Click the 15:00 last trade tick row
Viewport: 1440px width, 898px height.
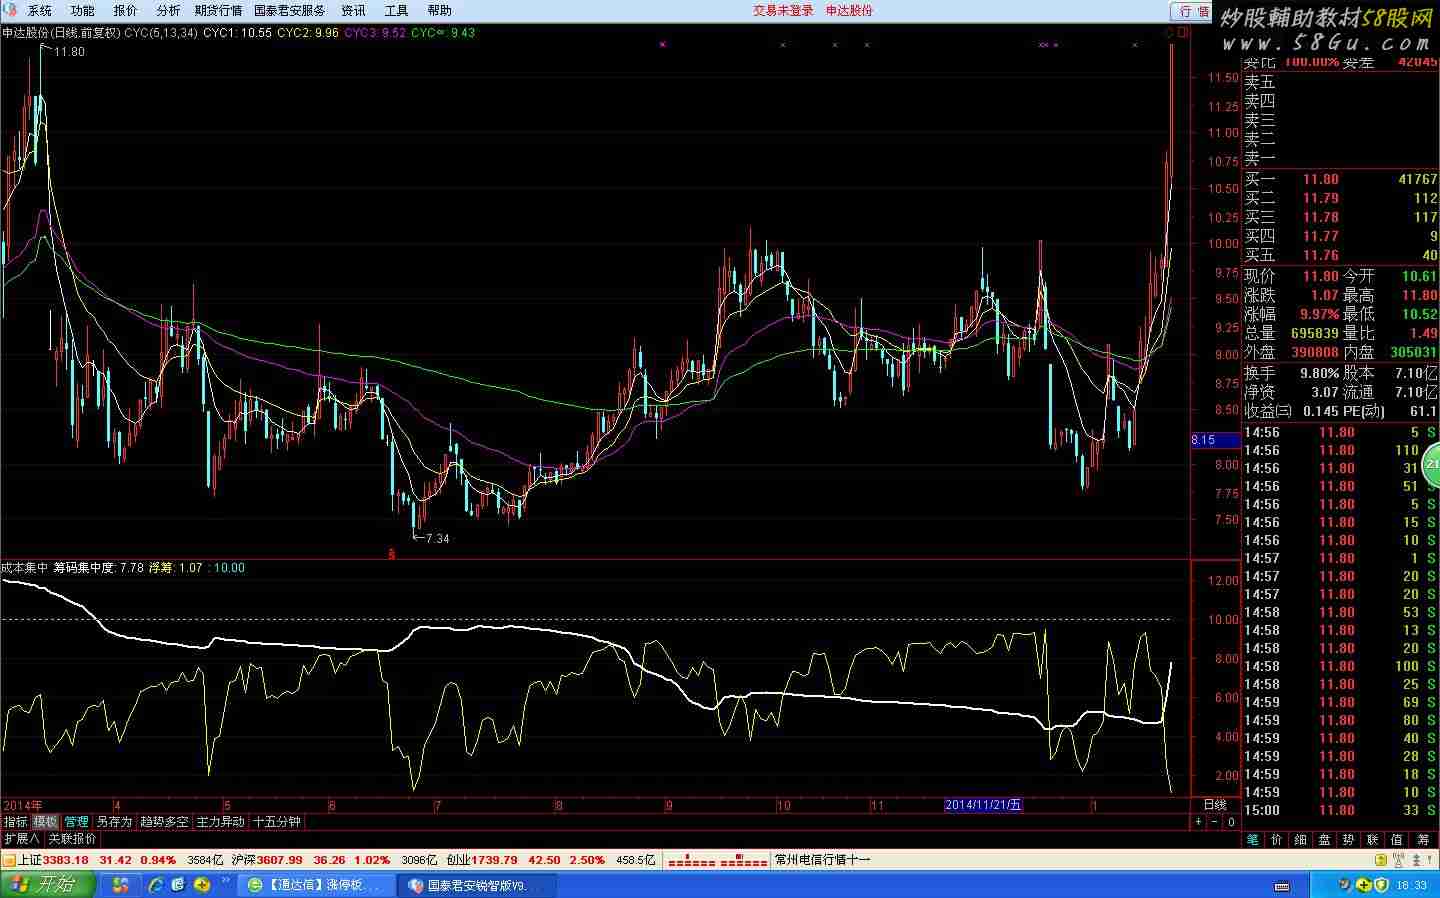[1340, 810]
